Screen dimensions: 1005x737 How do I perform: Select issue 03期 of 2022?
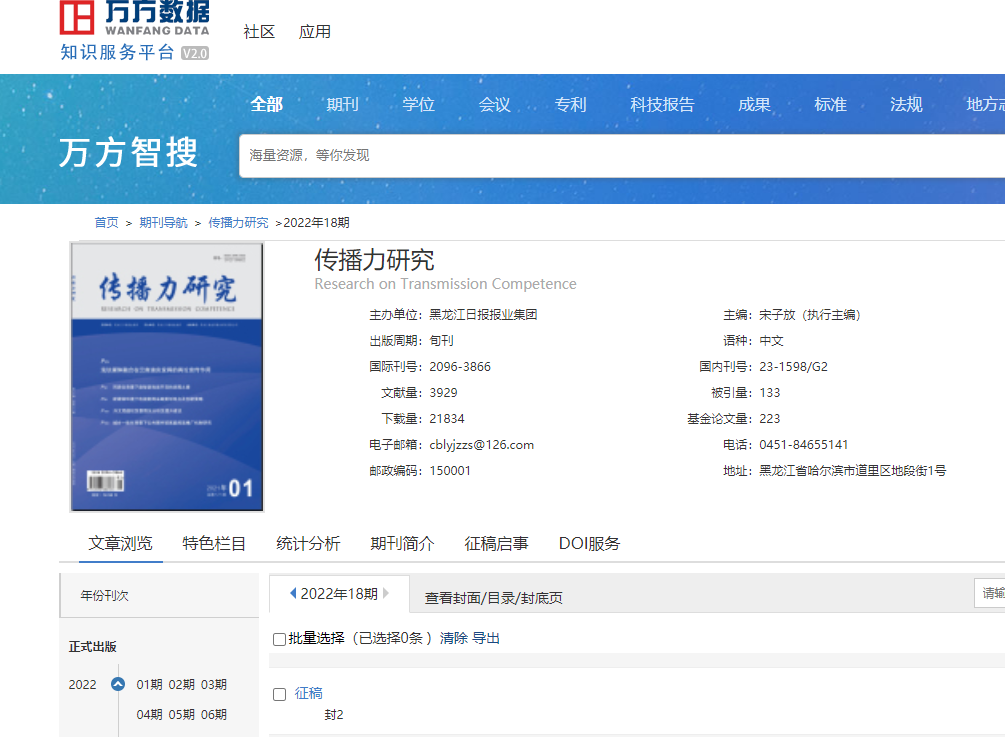pos(214,685)
